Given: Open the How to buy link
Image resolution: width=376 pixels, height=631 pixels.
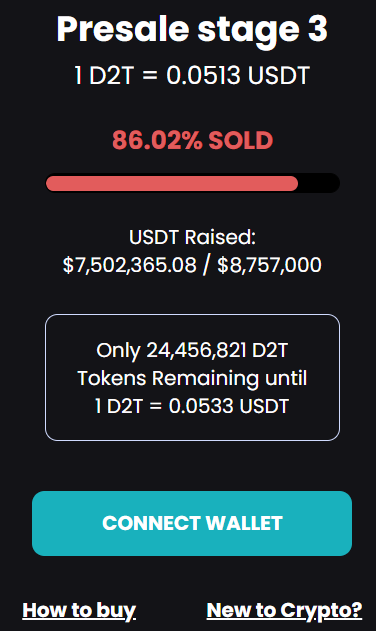Looking at the screenshot, I should [x=79, y=610].
